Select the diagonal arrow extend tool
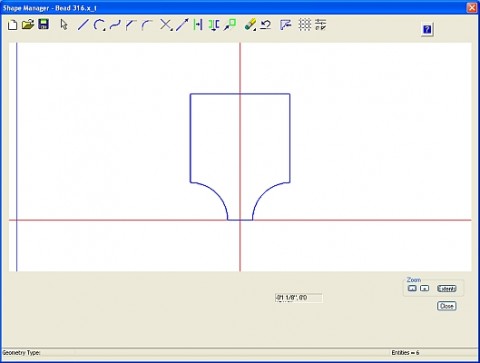Image resolution: width=480 pixels, height=363 pixels. click(x=182, y=25)
